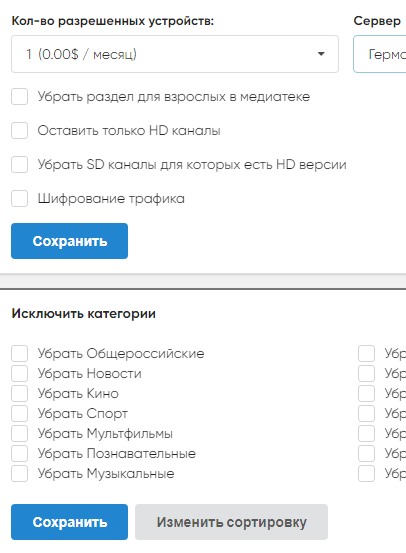Viewport: 406px width, 553px height.
Task: Enable Шифрование трафика checkbox
Action: (19, 199)
